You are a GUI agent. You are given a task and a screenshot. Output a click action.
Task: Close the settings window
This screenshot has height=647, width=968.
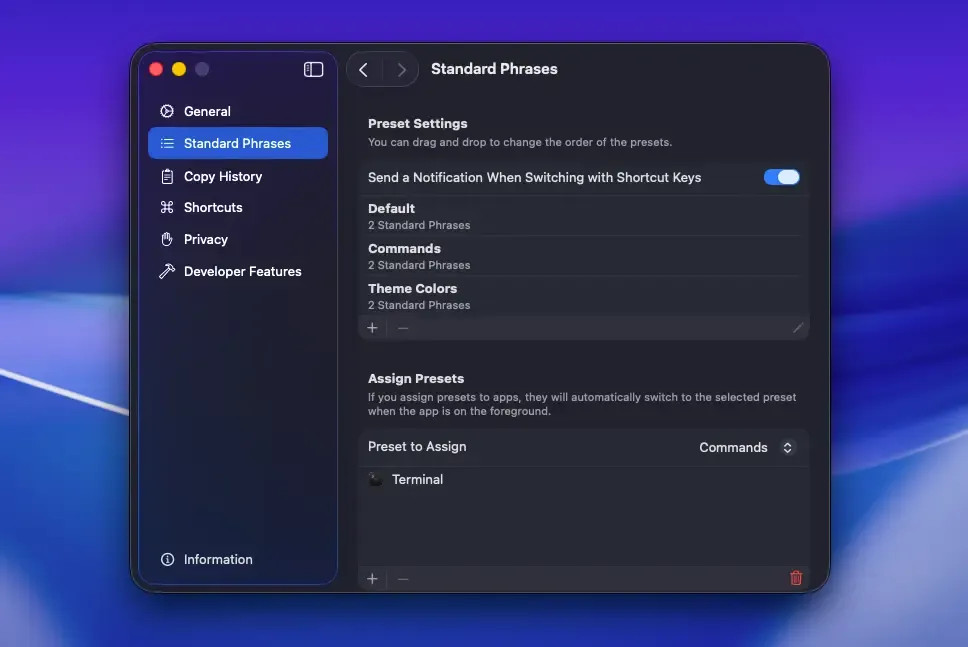(156, 69)
